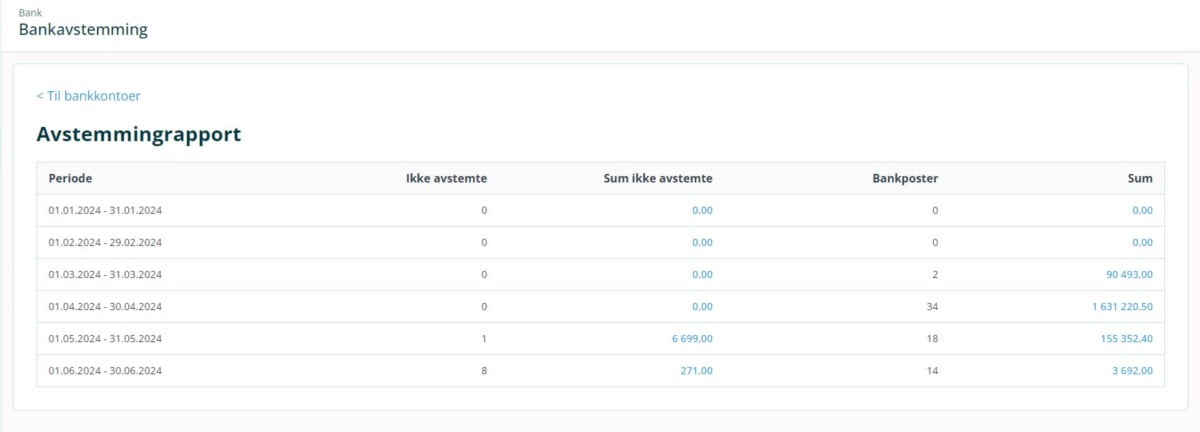Click the 'Ikke avstemte' column header
The image size is (1200, 432).
446,179
